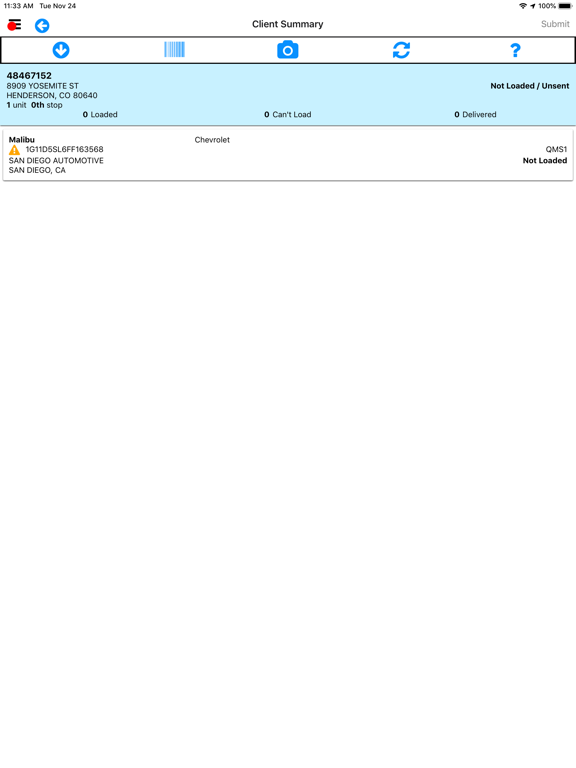Tap the 0 Delivered counter
This screenshot has width=576, height=768.
coord(475,115)
